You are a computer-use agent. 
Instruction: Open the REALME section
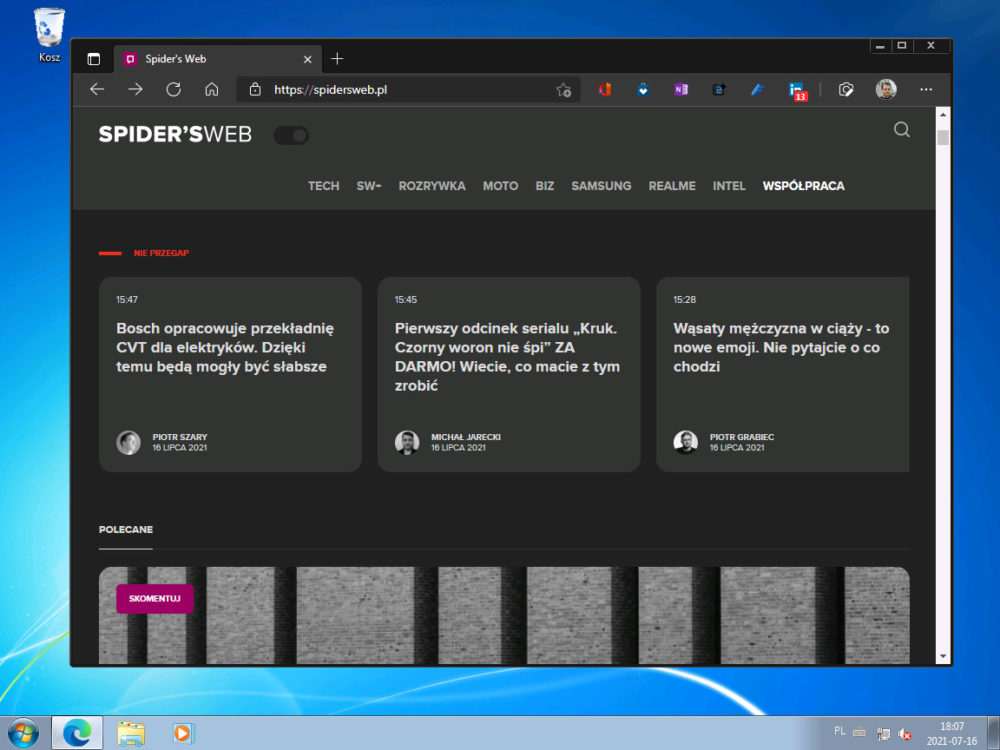coord(672,186)
